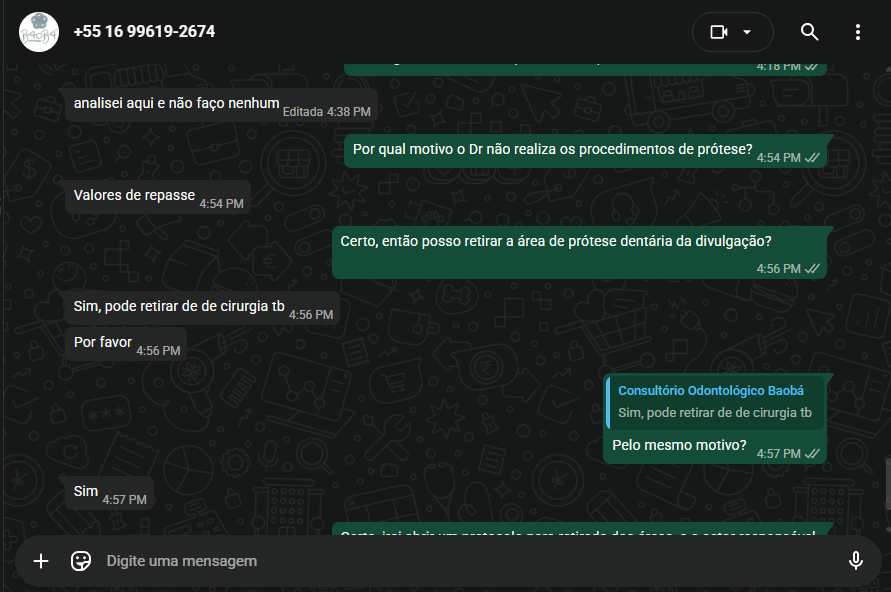Select the 'Por favor' message bubble
The image size is (891, 592).
pyautogui.click(x=126, y=343)
